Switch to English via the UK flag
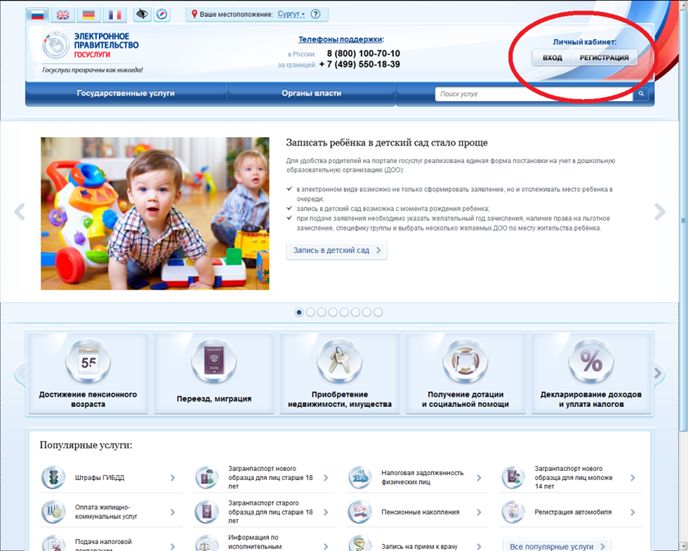Screen dimensions: 688x551 [x=63, y=15]
